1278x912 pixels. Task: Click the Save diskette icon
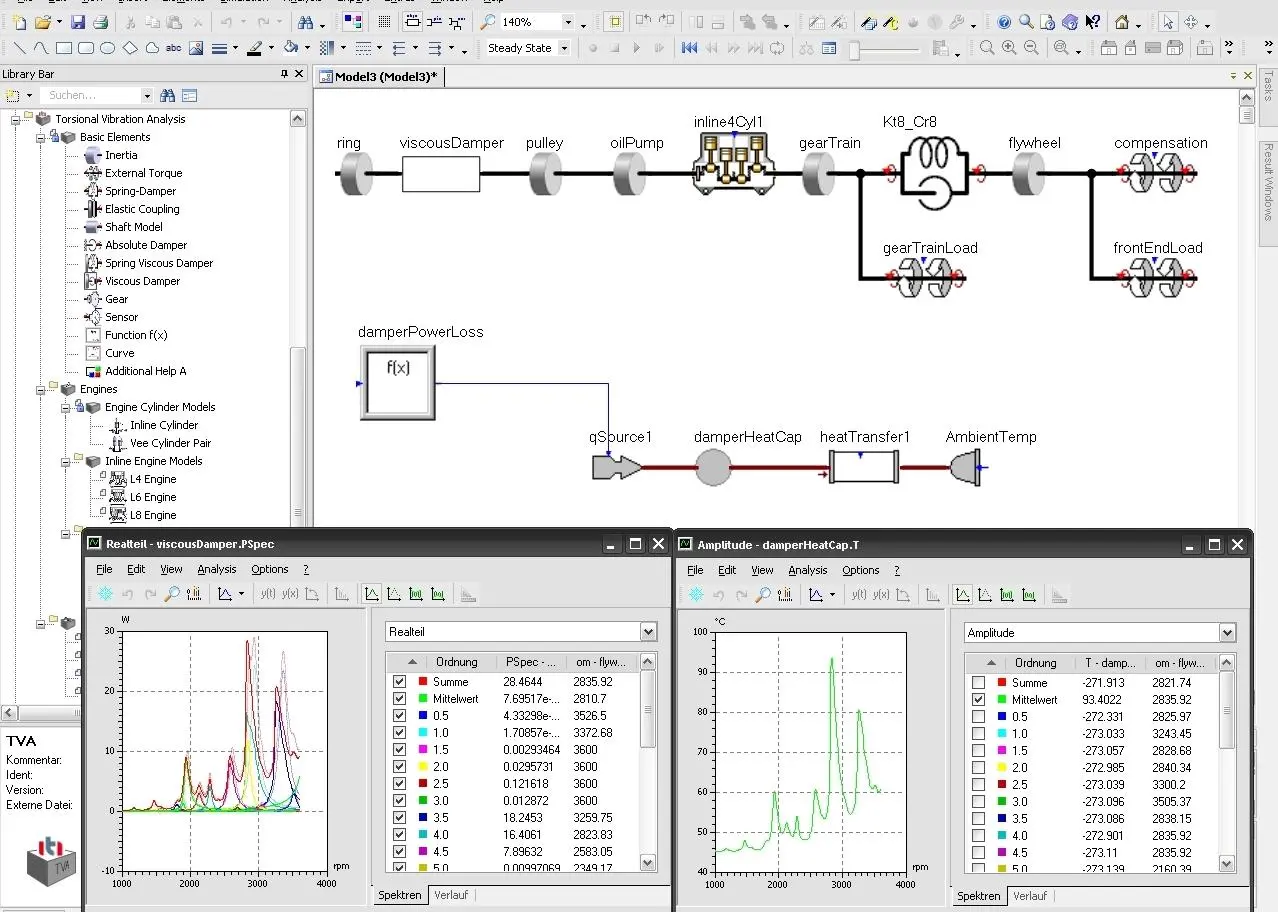[x=78, y=22]
